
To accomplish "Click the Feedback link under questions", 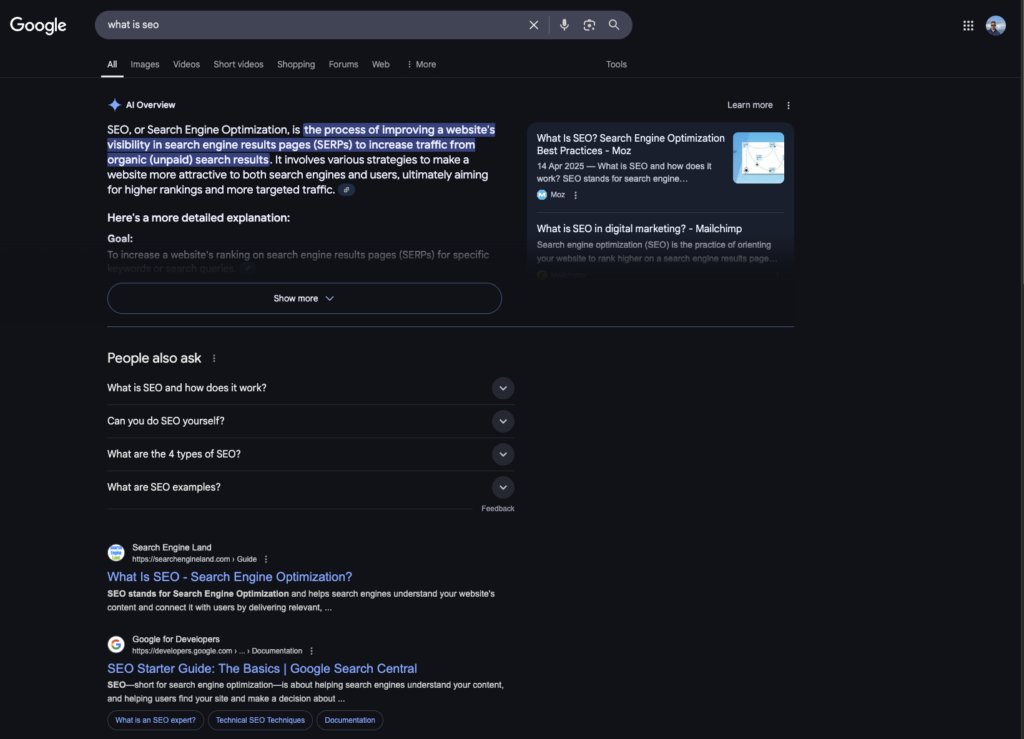I will point(498,509).
